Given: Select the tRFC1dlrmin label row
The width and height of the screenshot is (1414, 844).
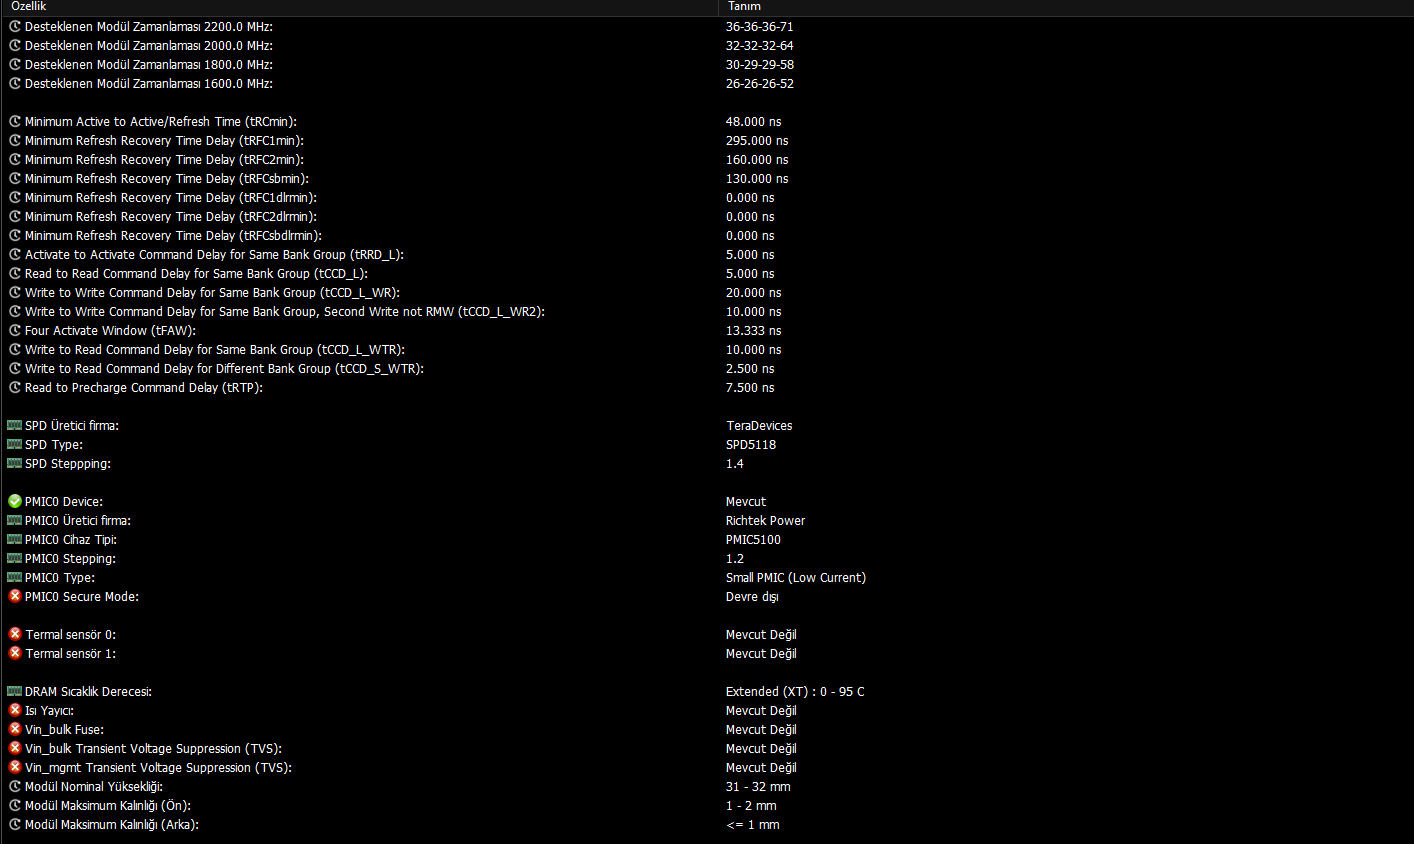Looking at the screenshot, I should pos(171,198).
